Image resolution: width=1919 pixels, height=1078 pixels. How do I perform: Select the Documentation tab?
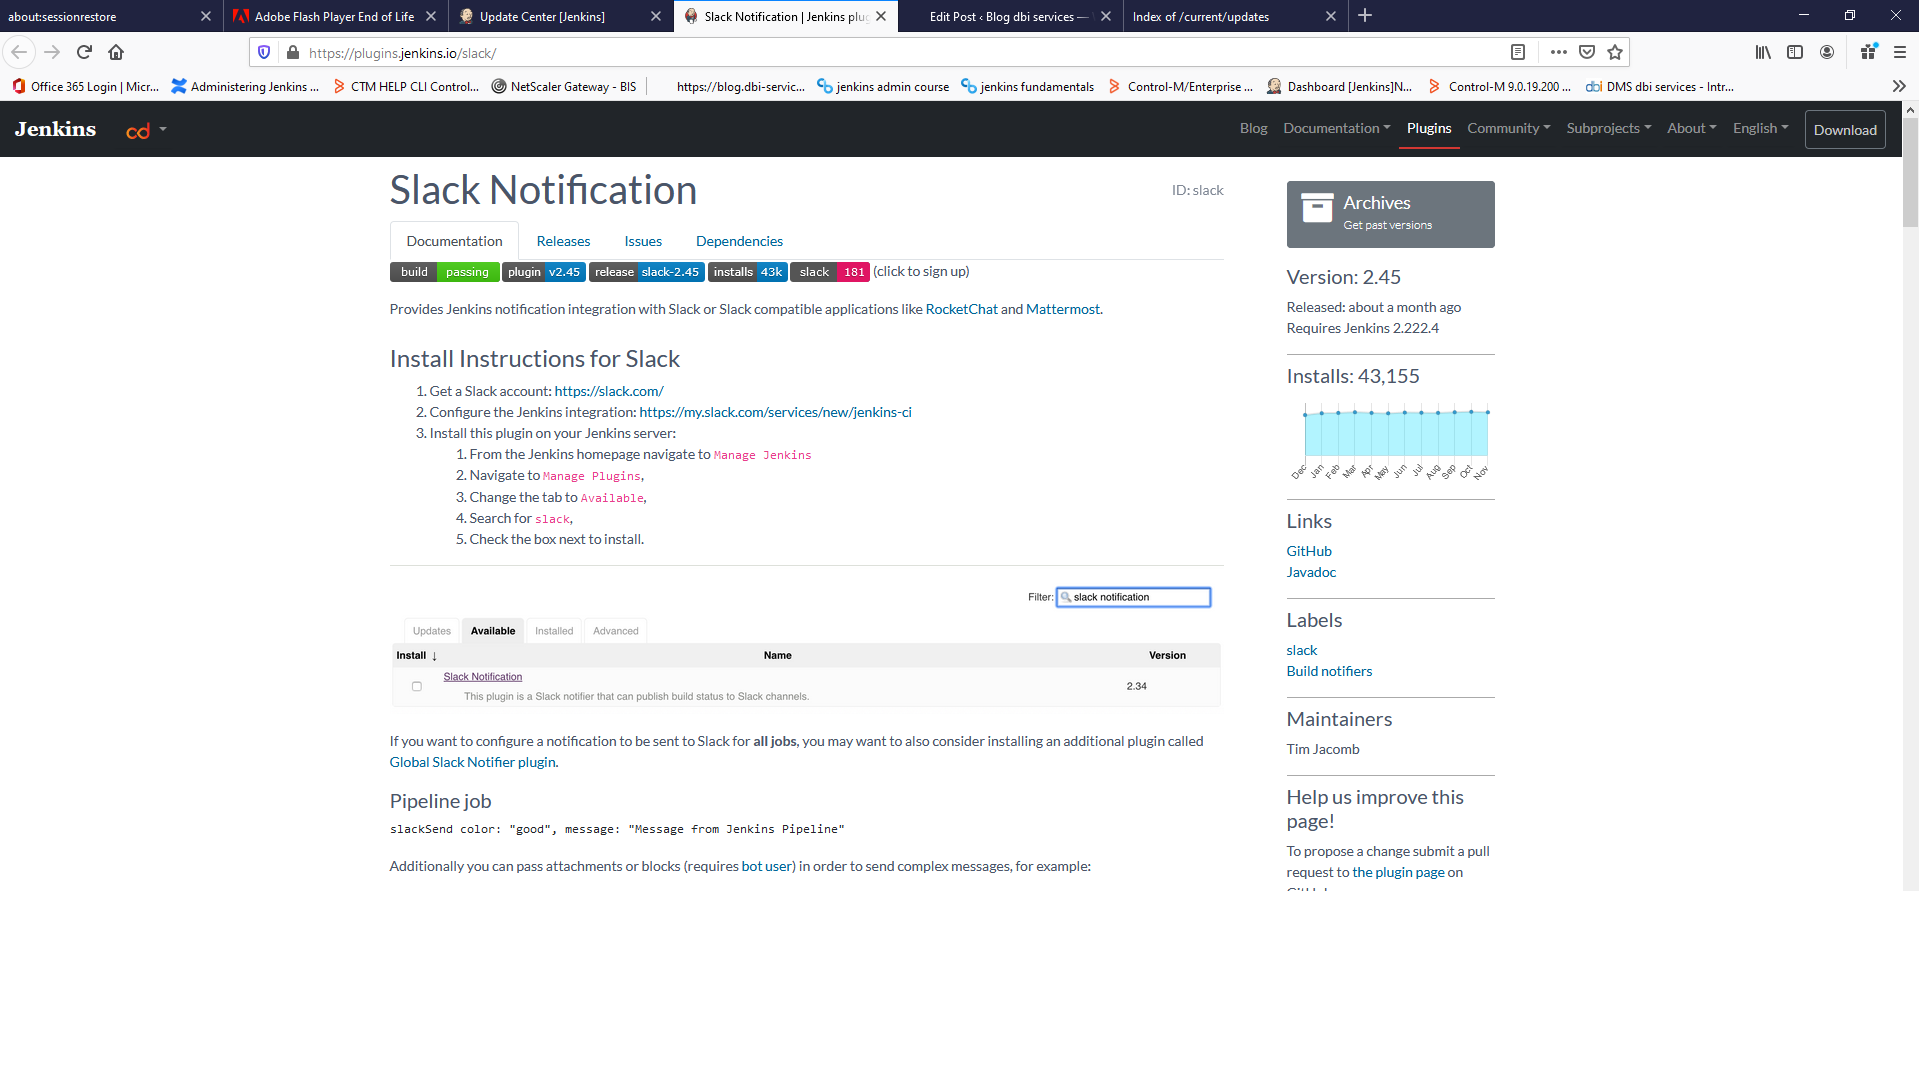click(454, 241)
